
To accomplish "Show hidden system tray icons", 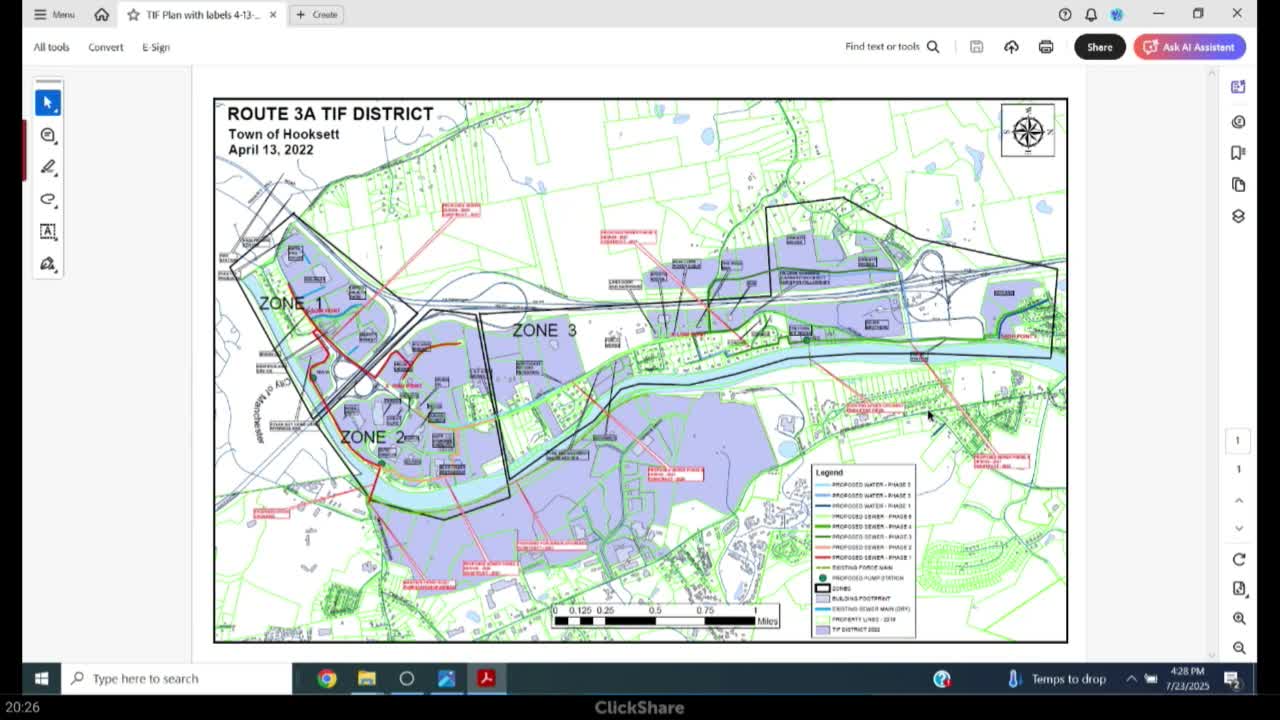I will point(1131,678).
